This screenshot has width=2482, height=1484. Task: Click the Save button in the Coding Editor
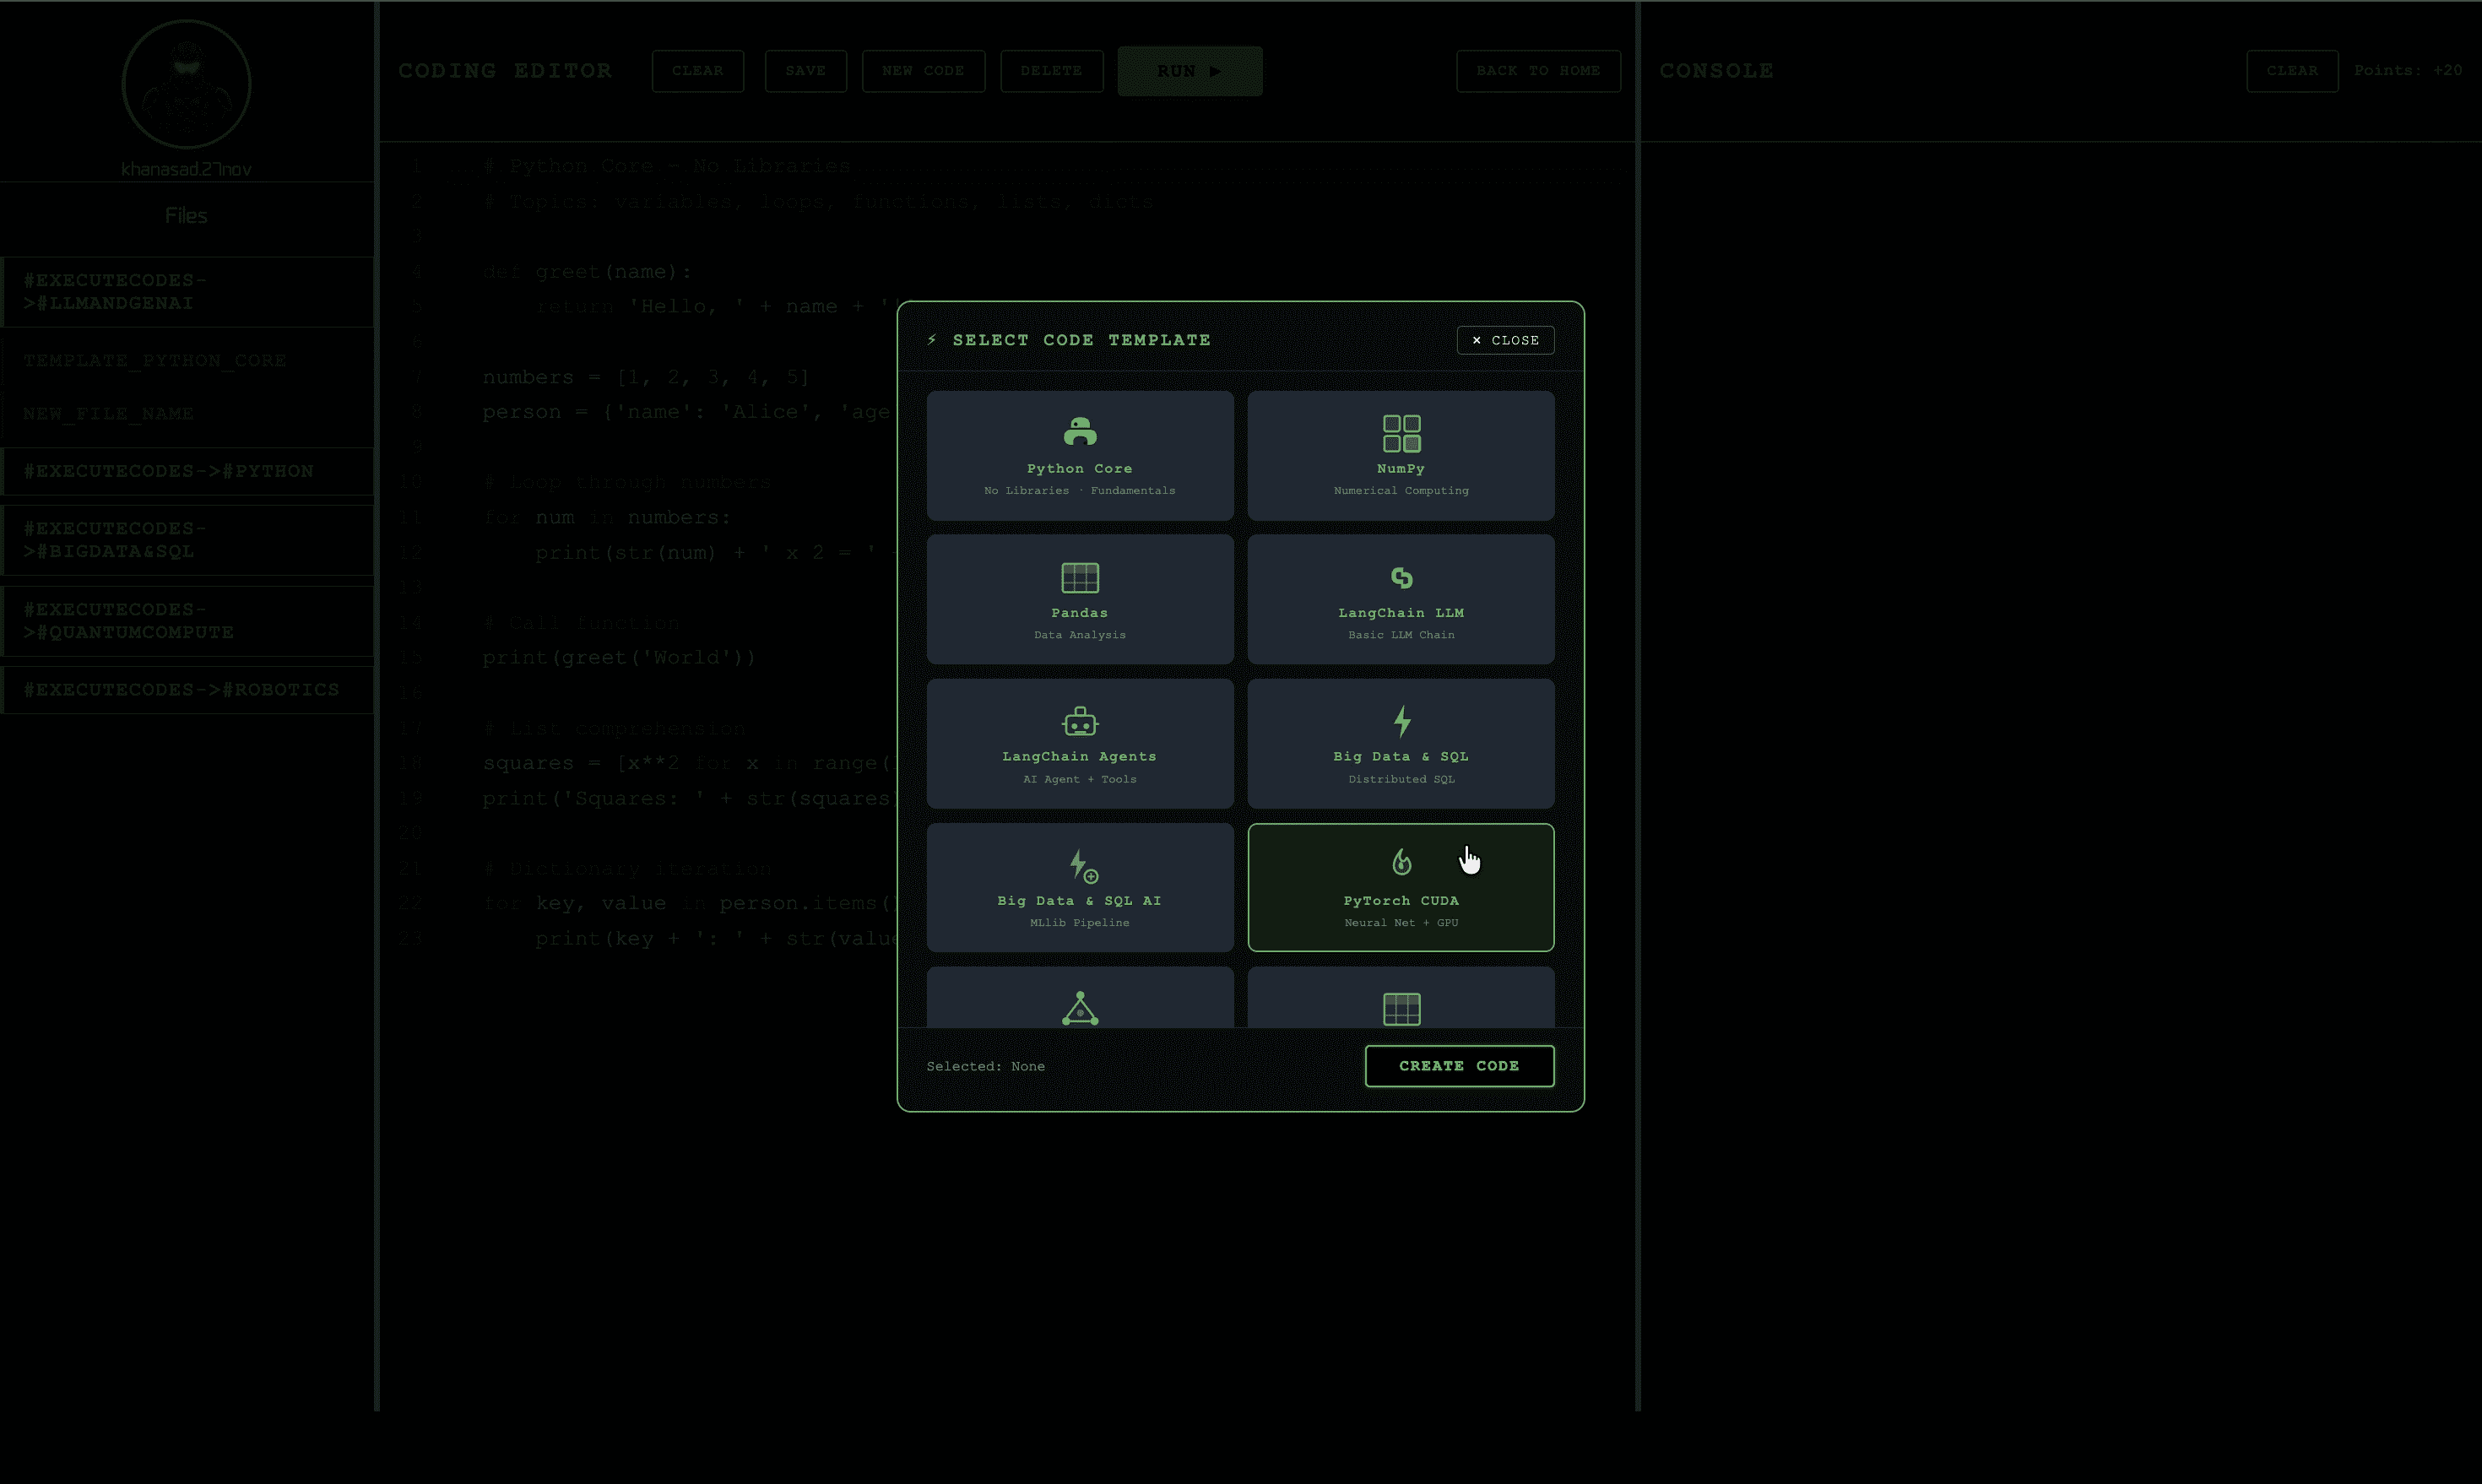pos(806,71)
